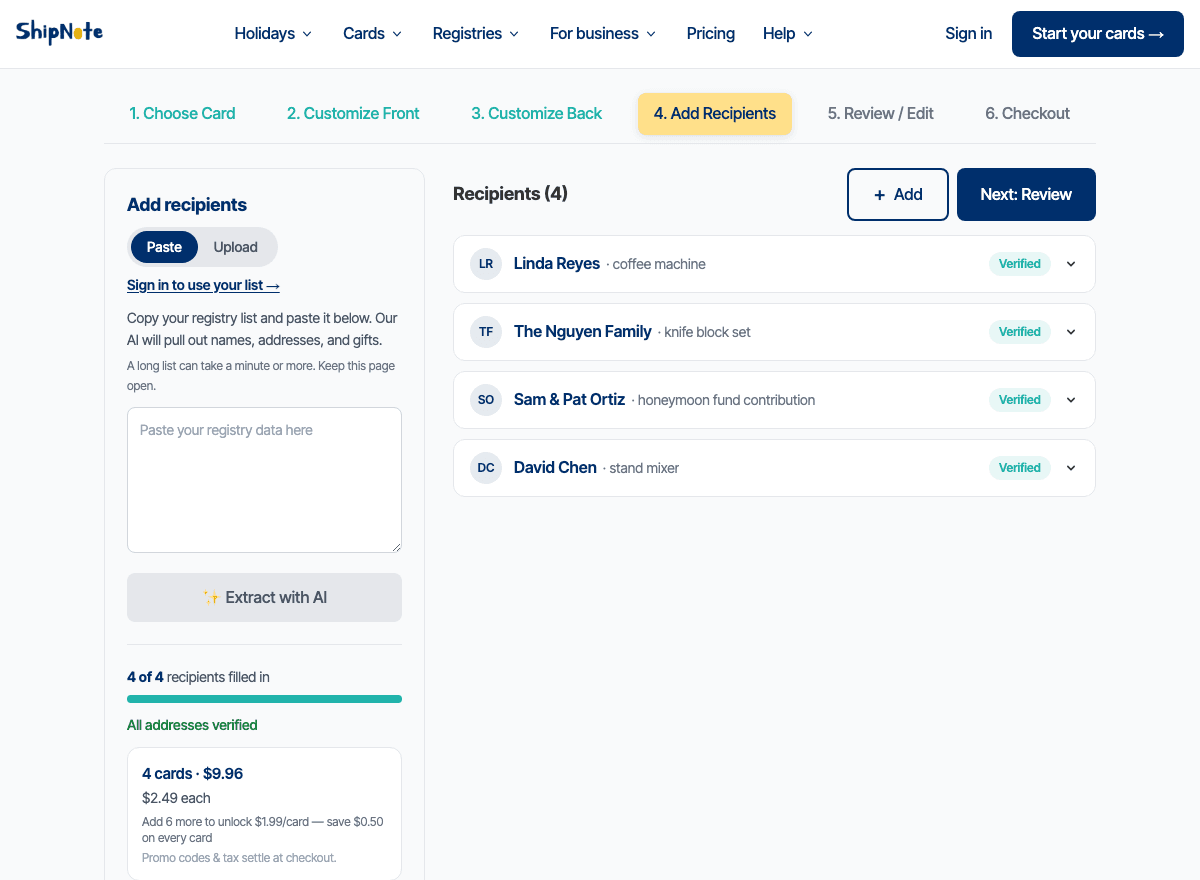Screen dimensions: 1200x880
Task: Go to the ShipNote home logo
Action: click(x=59, y=33)
